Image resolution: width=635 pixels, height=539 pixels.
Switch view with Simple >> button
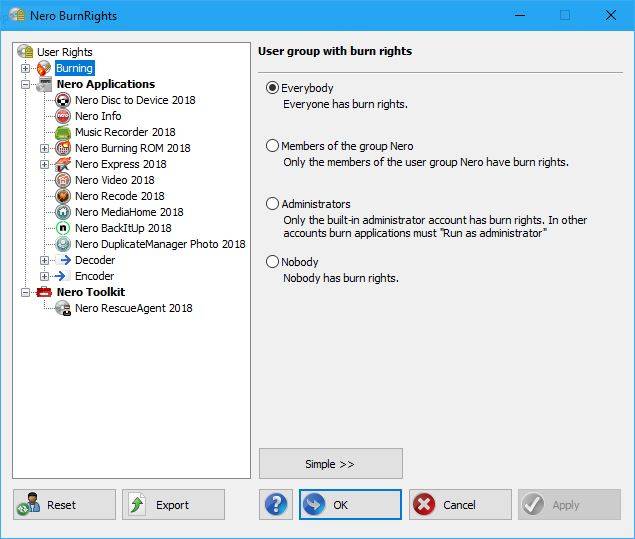331,463
